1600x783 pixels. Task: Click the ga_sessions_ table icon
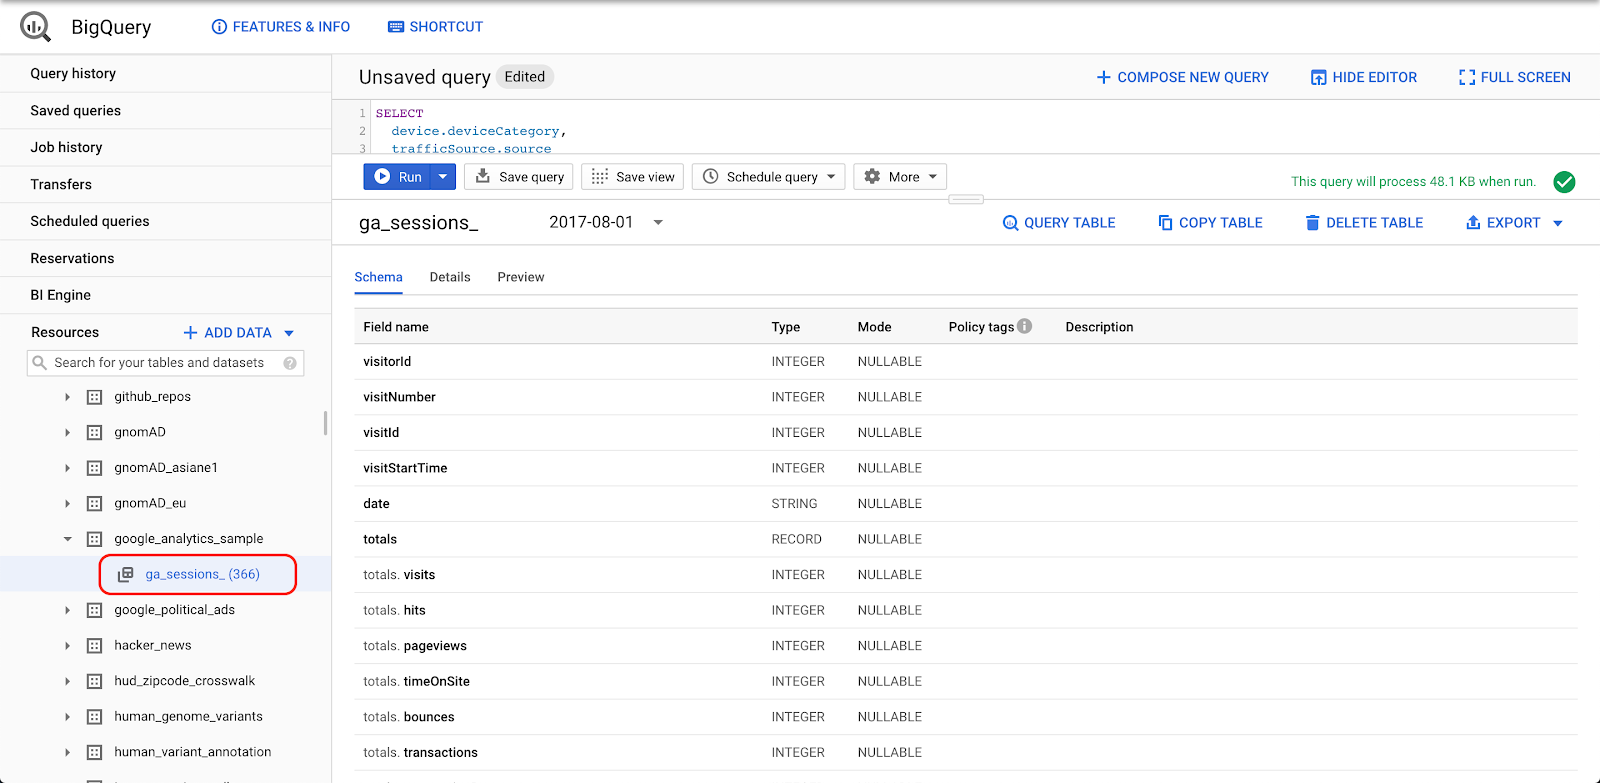[126, 574]
